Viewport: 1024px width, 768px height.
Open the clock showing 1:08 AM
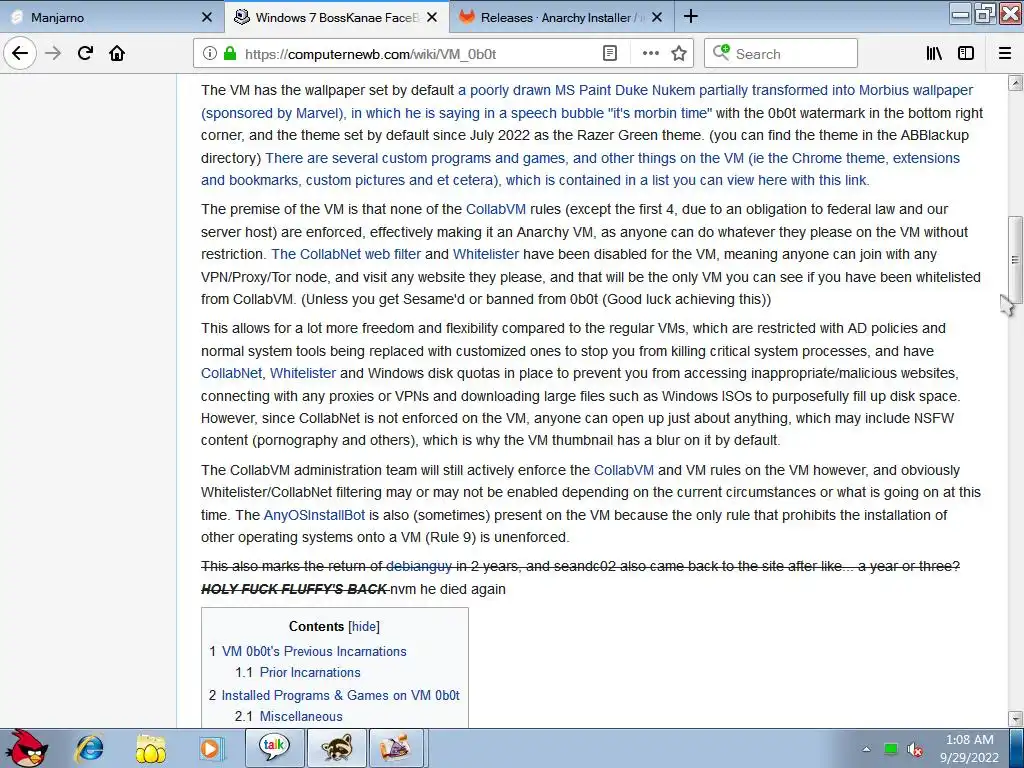click(970, 748)
